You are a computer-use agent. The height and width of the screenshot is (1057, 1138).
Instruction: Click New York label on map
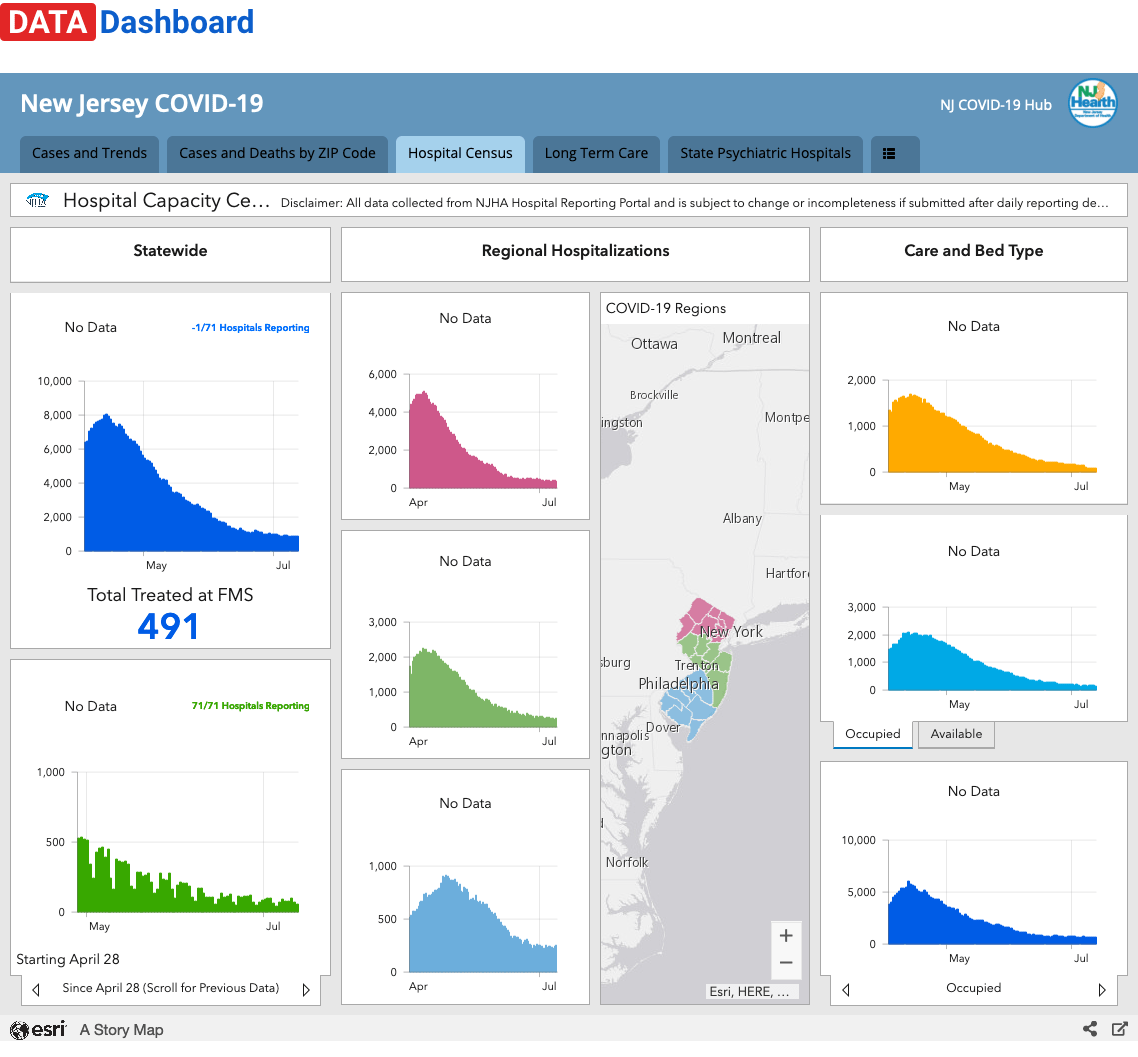[x=731, y=632]
